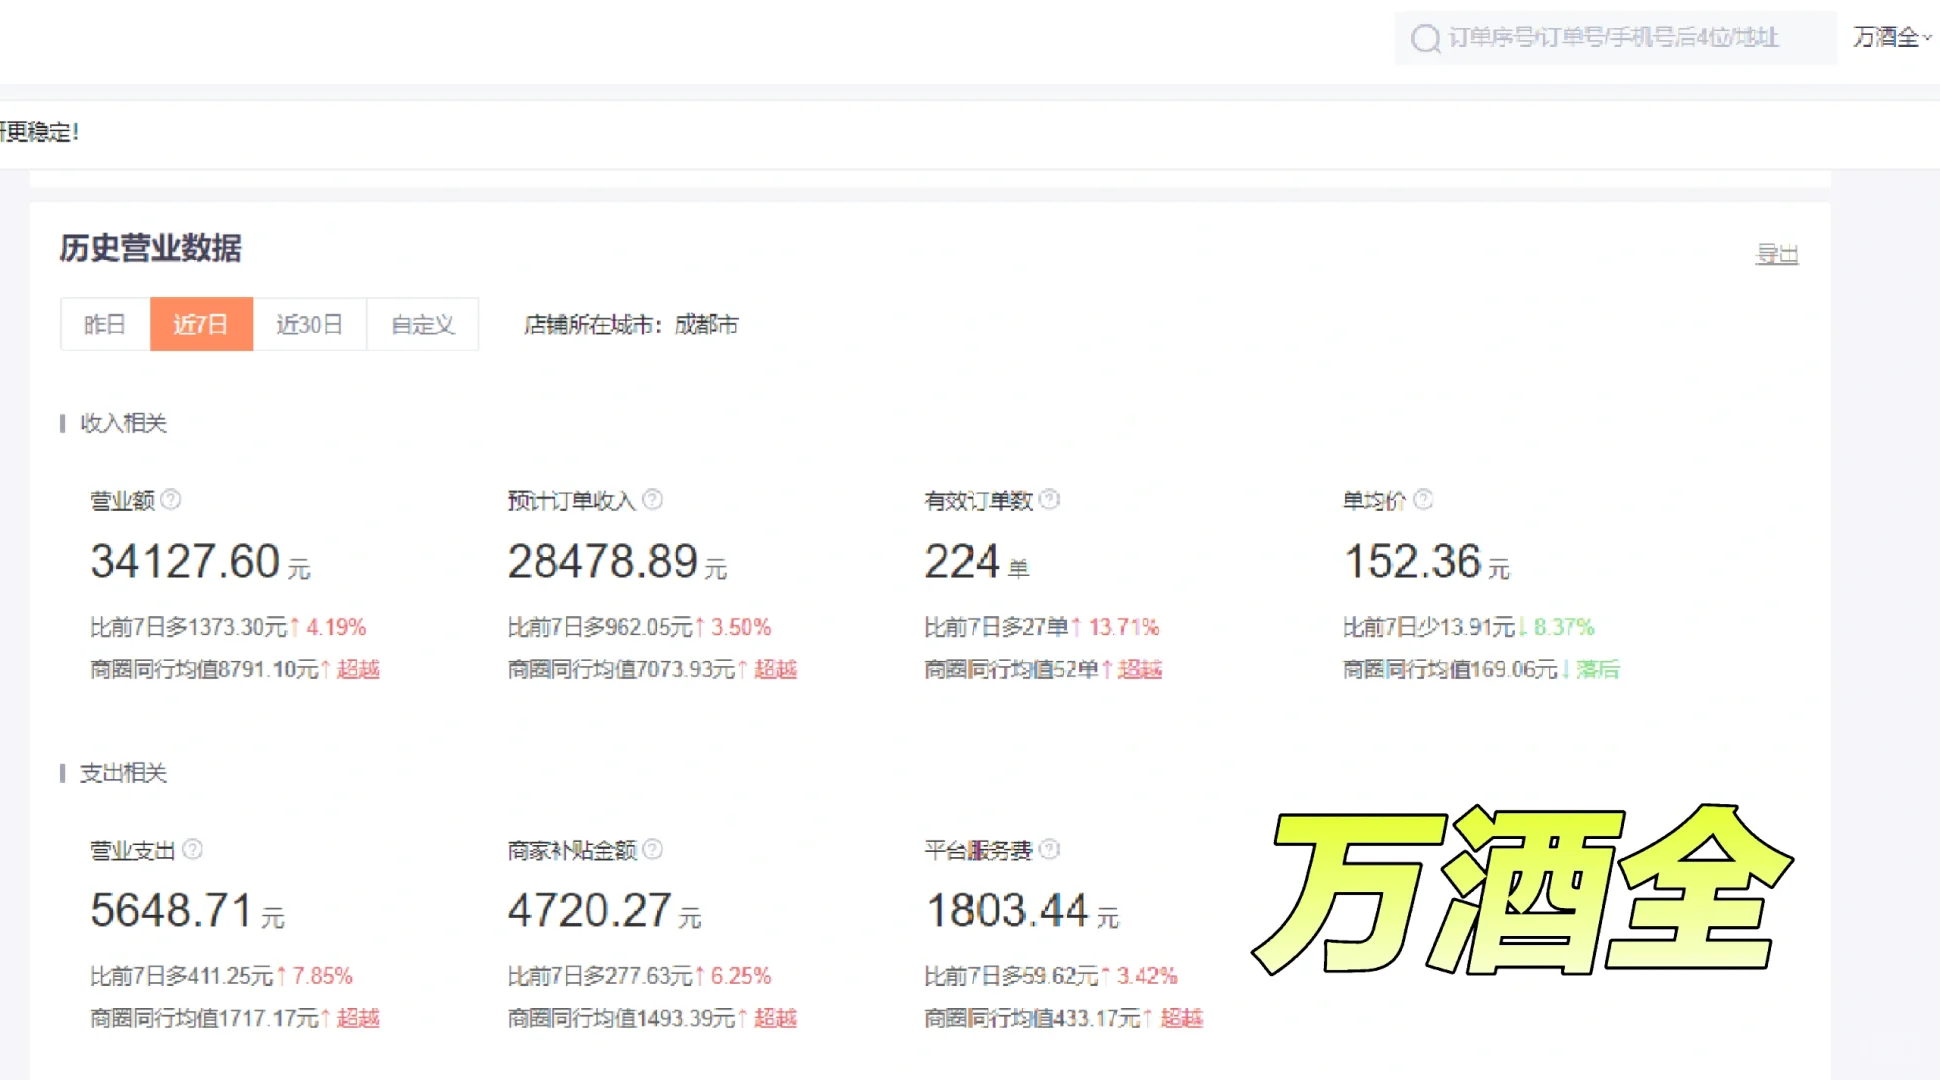
Task: Click 超越 next to 52单
Action: coord(1140,669)
